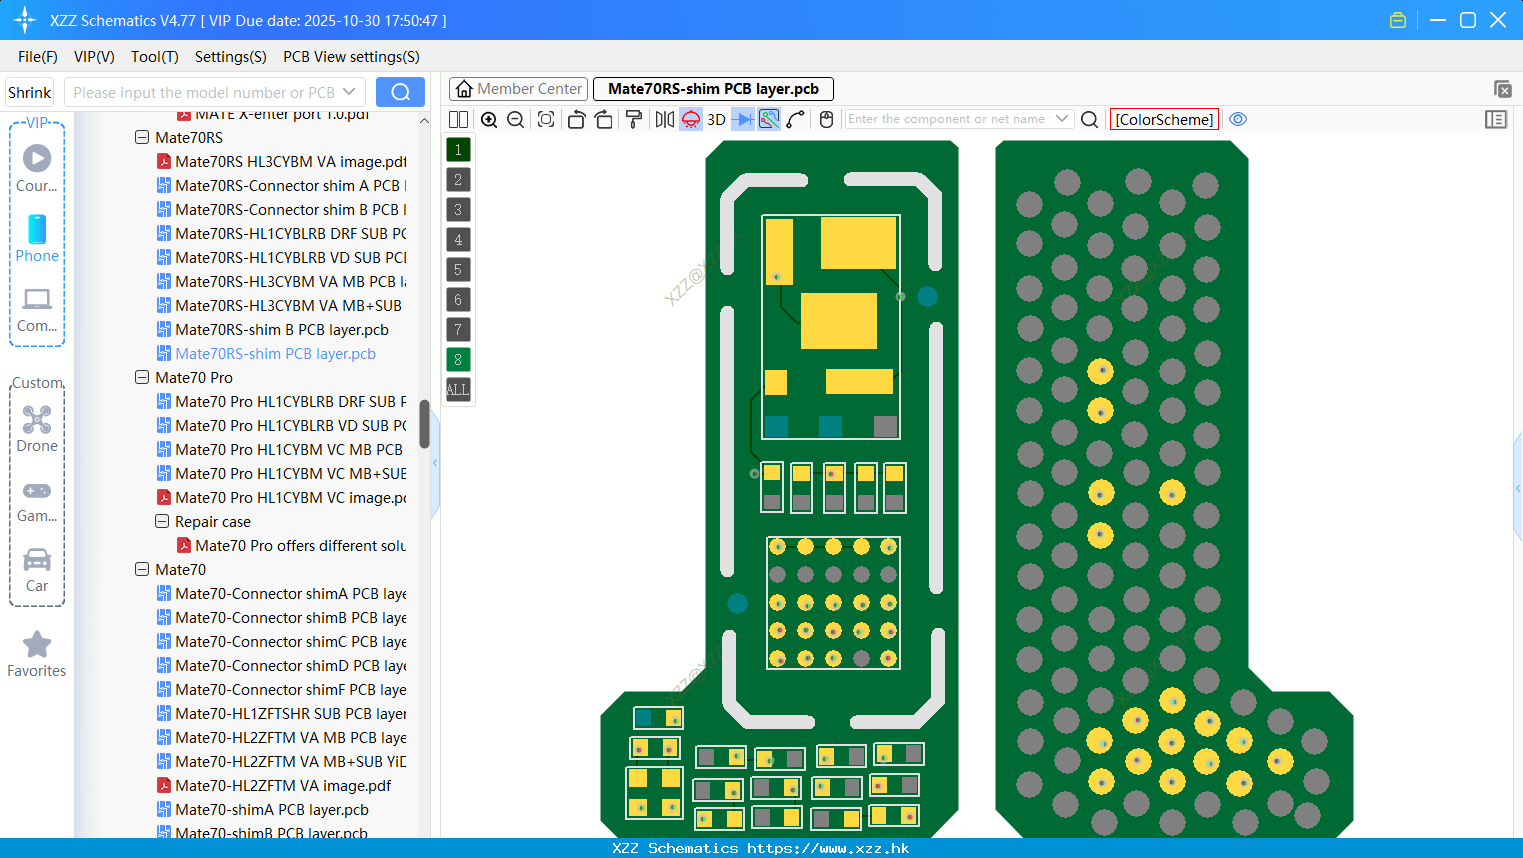
Task: Toggle split view layout icon
Action: 458,119
